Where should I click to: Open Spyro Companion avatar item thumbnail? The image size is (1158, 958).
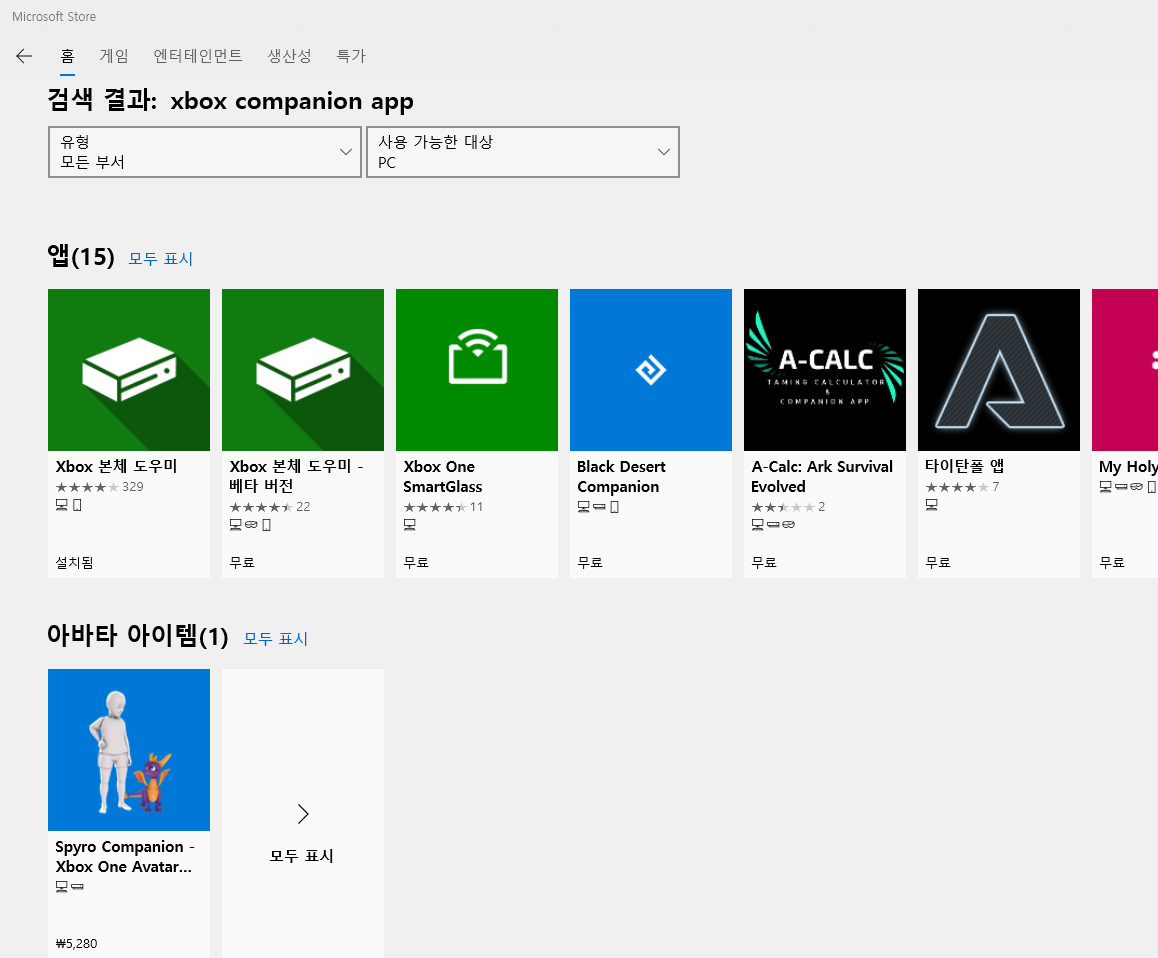click(129, 750)
